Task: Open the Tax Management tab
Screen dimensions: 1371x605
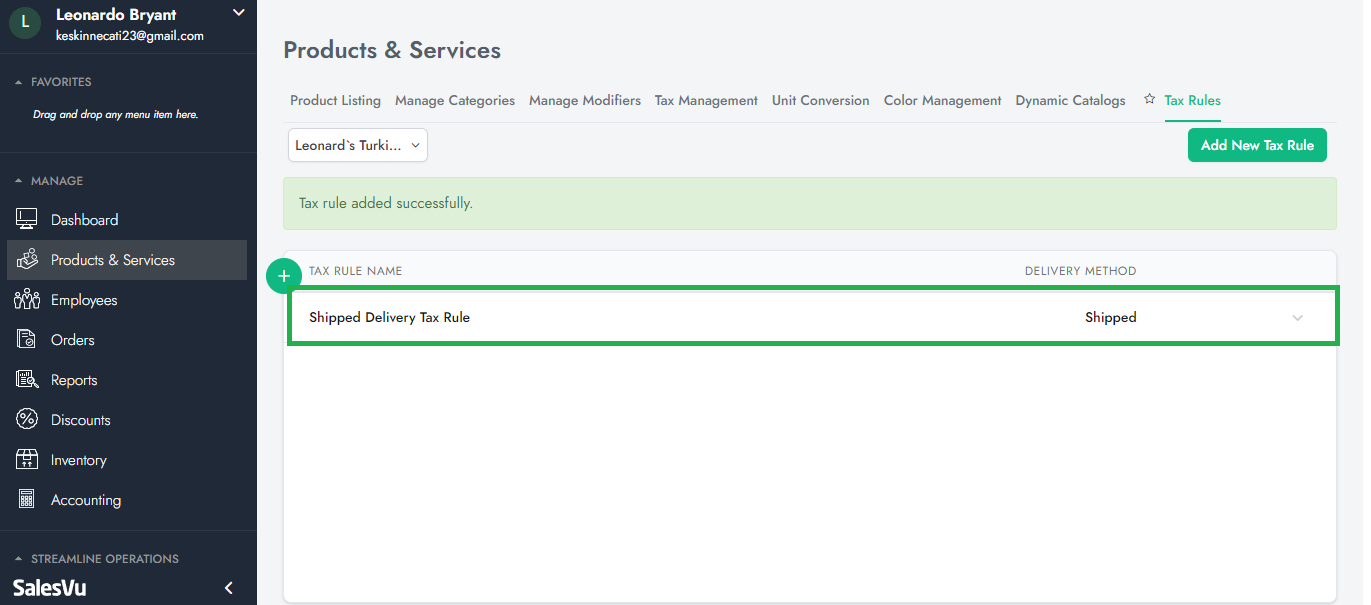Action: tap(706, 100)
